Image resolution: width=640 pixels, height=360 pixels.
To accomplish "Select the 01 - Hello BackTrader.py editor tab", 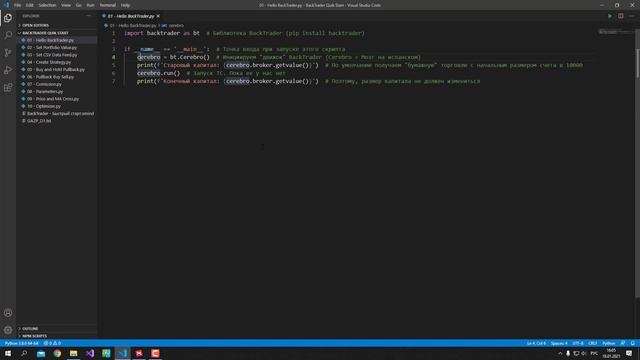I will coord(131,16).
